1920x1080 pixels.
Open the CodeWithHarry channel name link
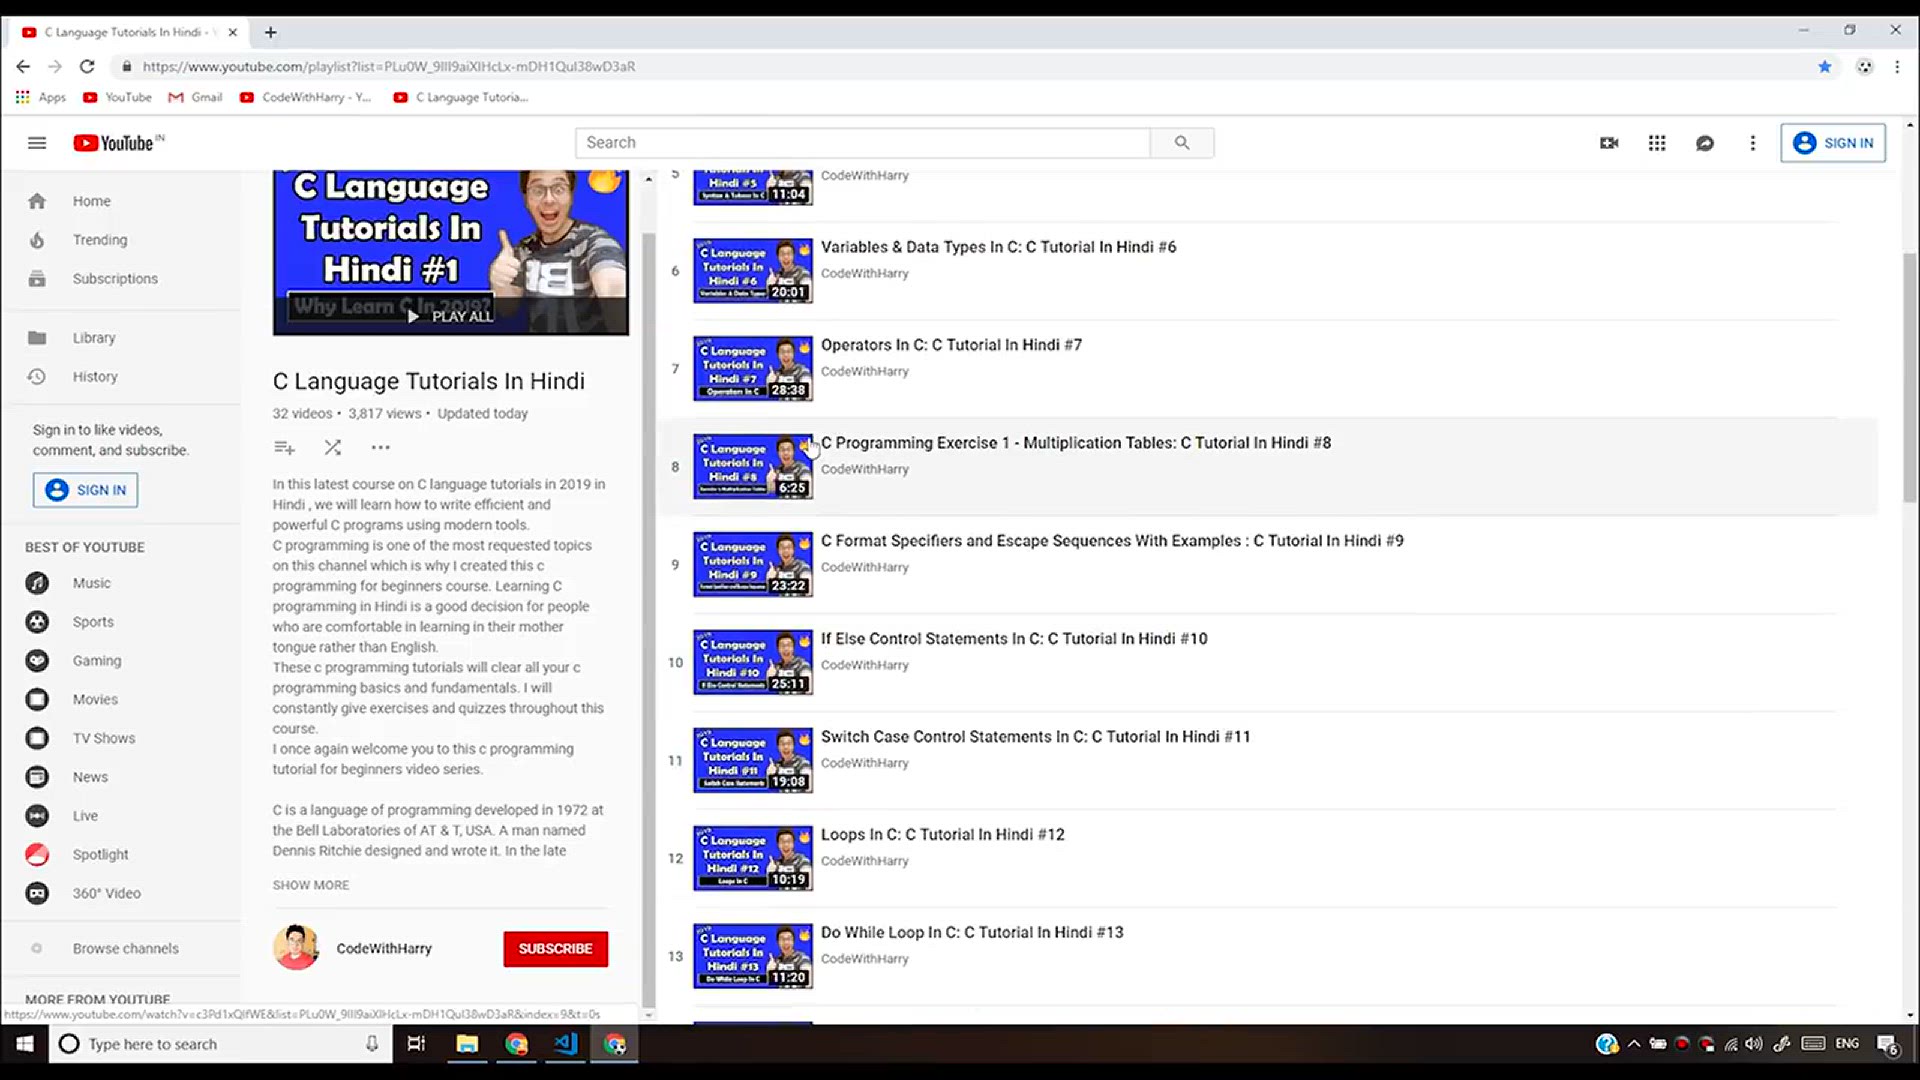pos(384,948)
